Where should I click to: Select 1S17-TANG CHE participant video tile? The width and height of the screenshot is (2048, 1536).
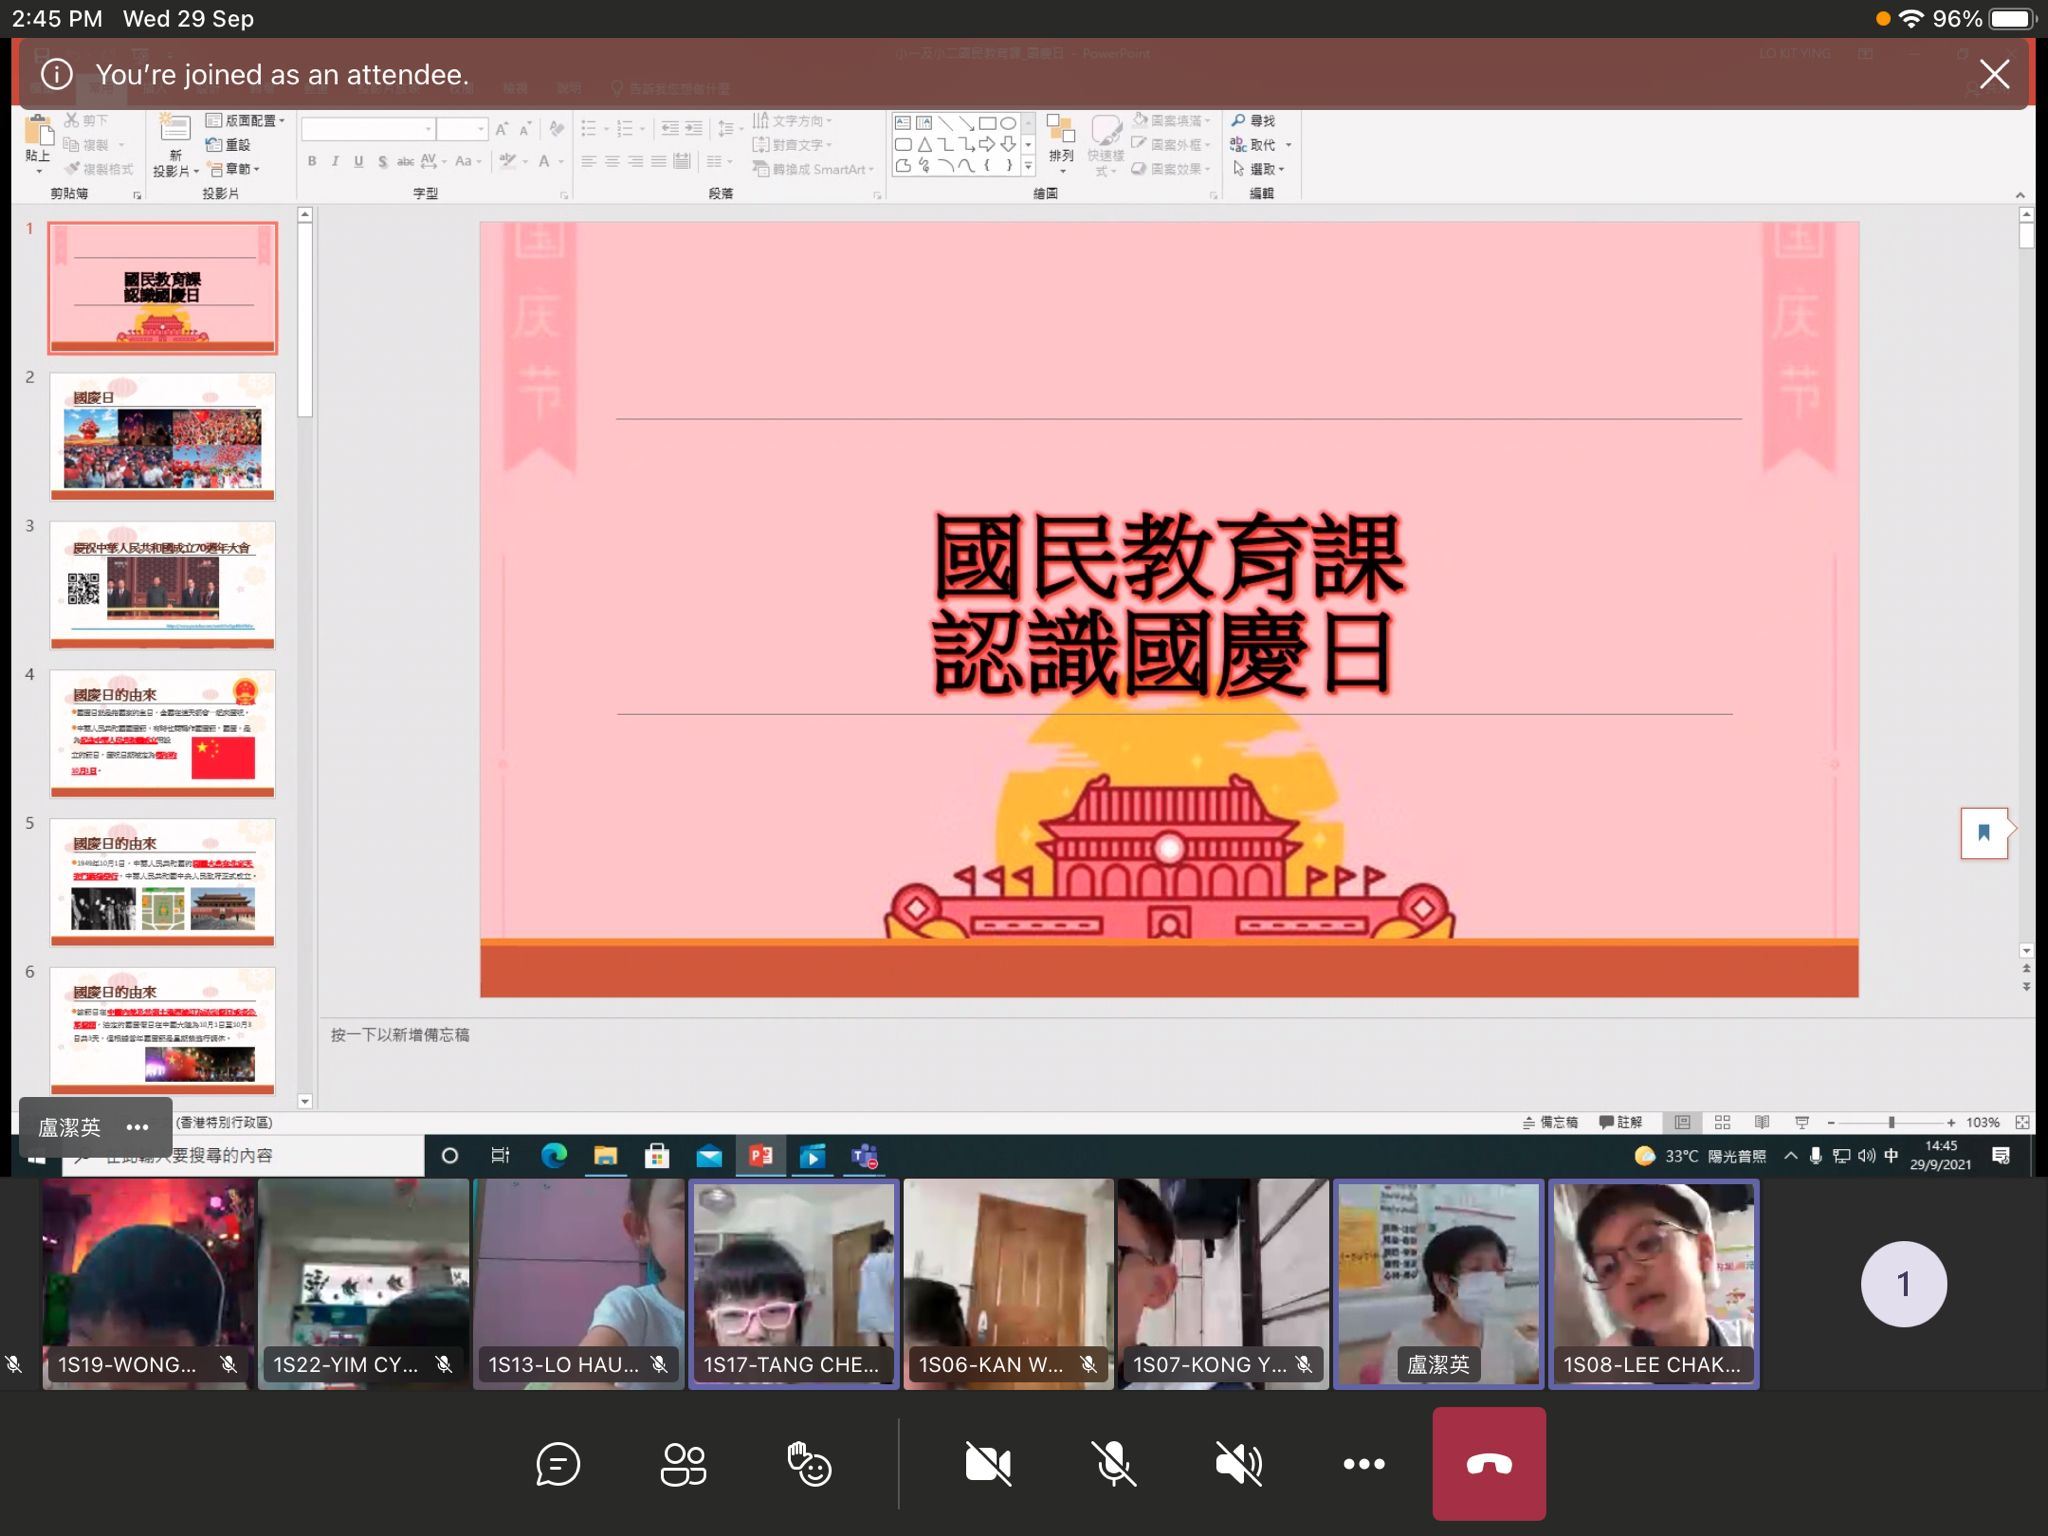click(x=794, y=1284)
